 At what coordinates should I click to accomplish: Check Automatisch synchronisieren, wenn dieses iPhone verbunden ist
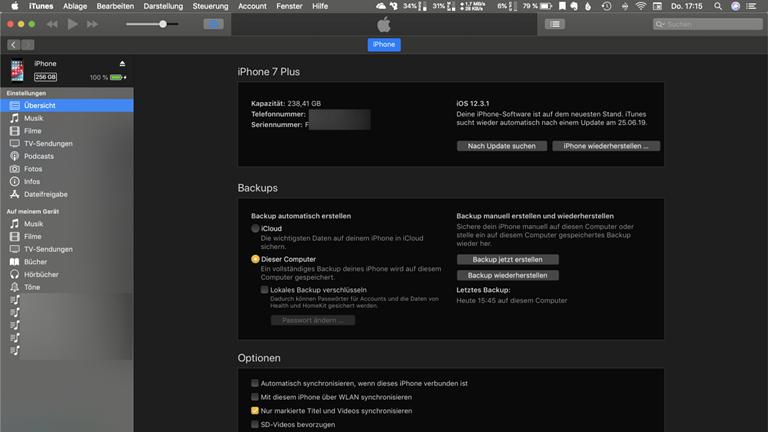[x=255, y=383]
